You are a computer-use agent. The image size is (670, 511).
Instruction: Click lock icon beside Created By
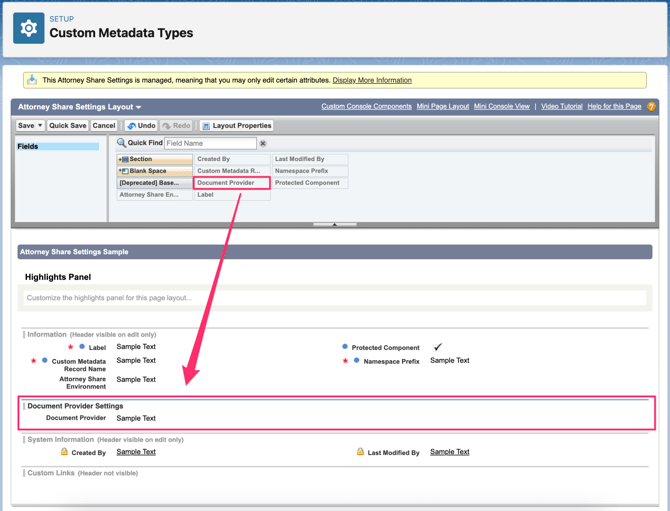pyautogui.click(x=64, y=452)
